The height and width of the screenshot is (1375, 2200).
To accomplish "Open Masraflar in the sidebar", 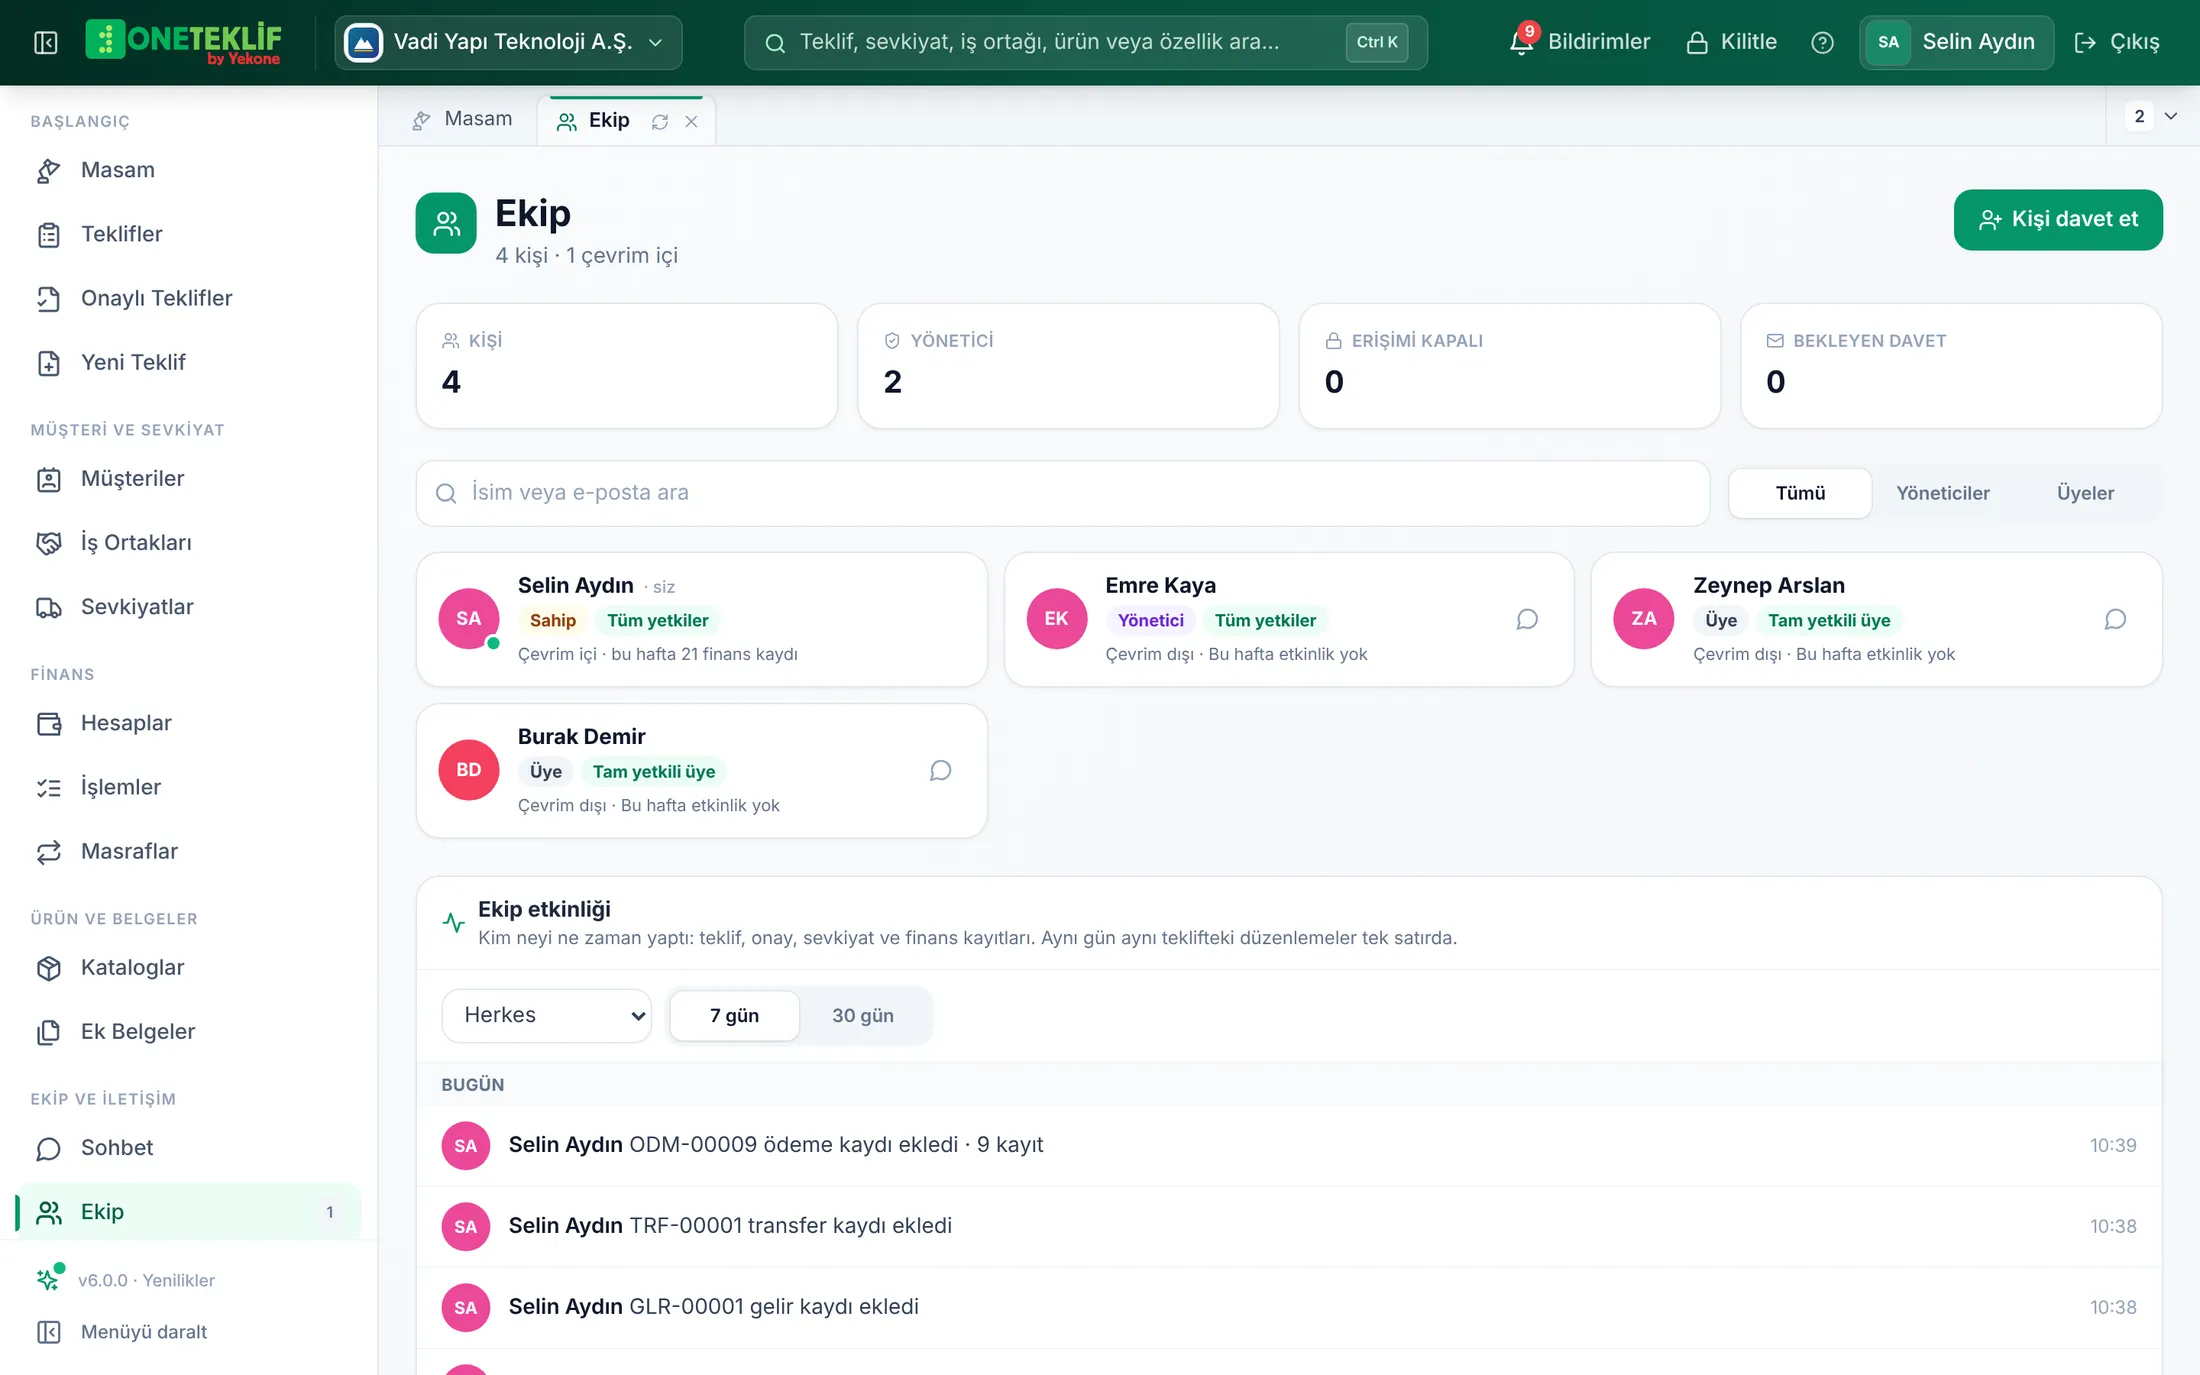I will [x=189, y=851].
